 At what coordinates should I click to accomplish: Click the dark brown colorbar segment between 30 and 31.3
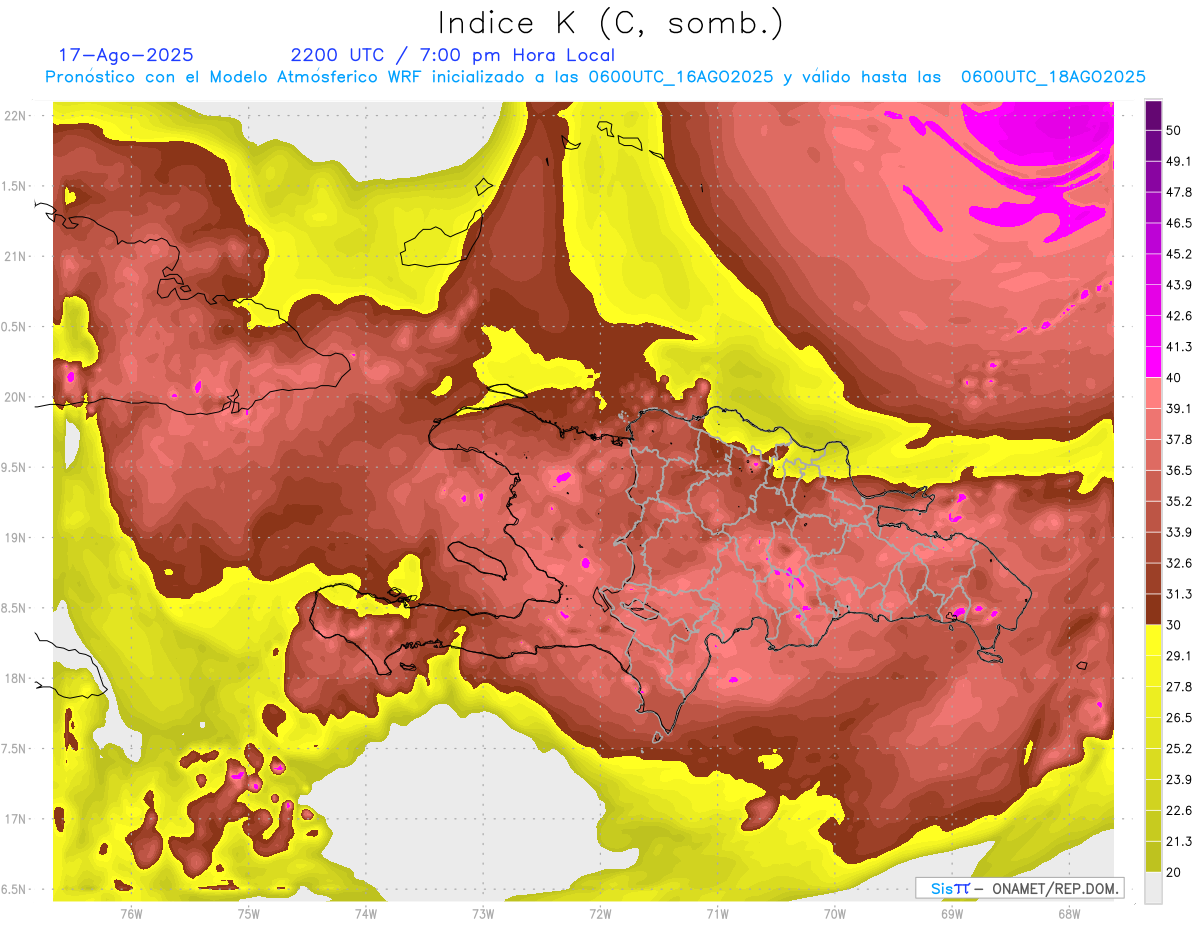point(1153,609)
